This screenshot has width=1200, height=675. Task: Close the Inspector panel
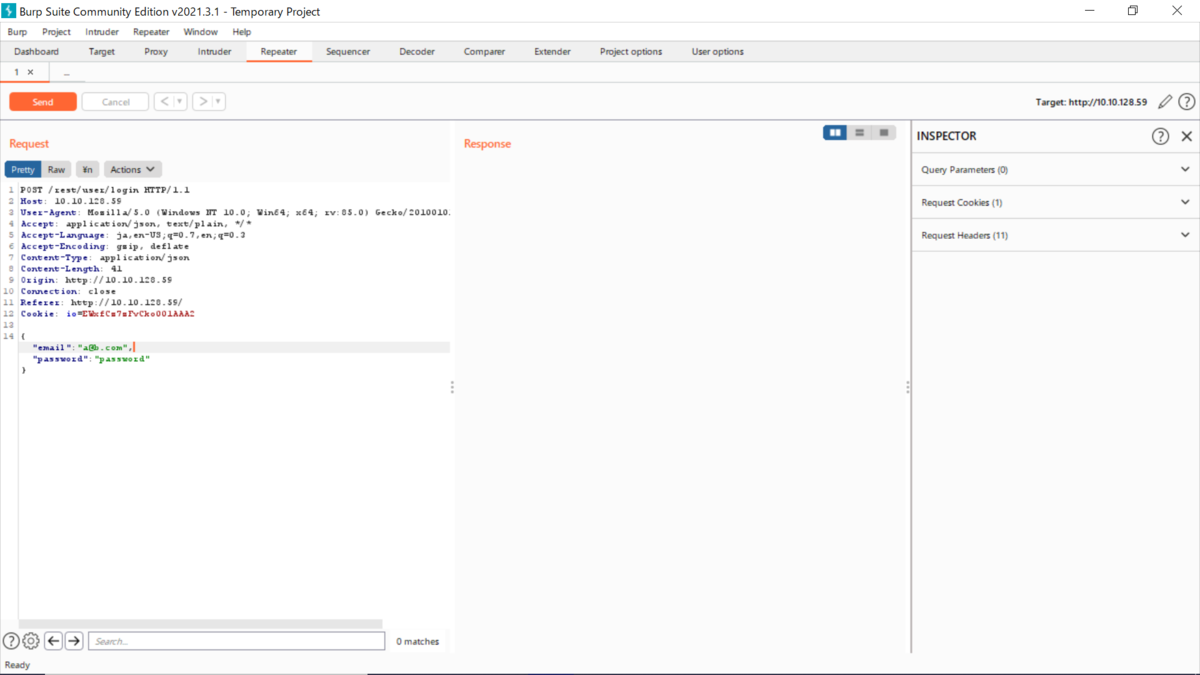[1187, 136]
